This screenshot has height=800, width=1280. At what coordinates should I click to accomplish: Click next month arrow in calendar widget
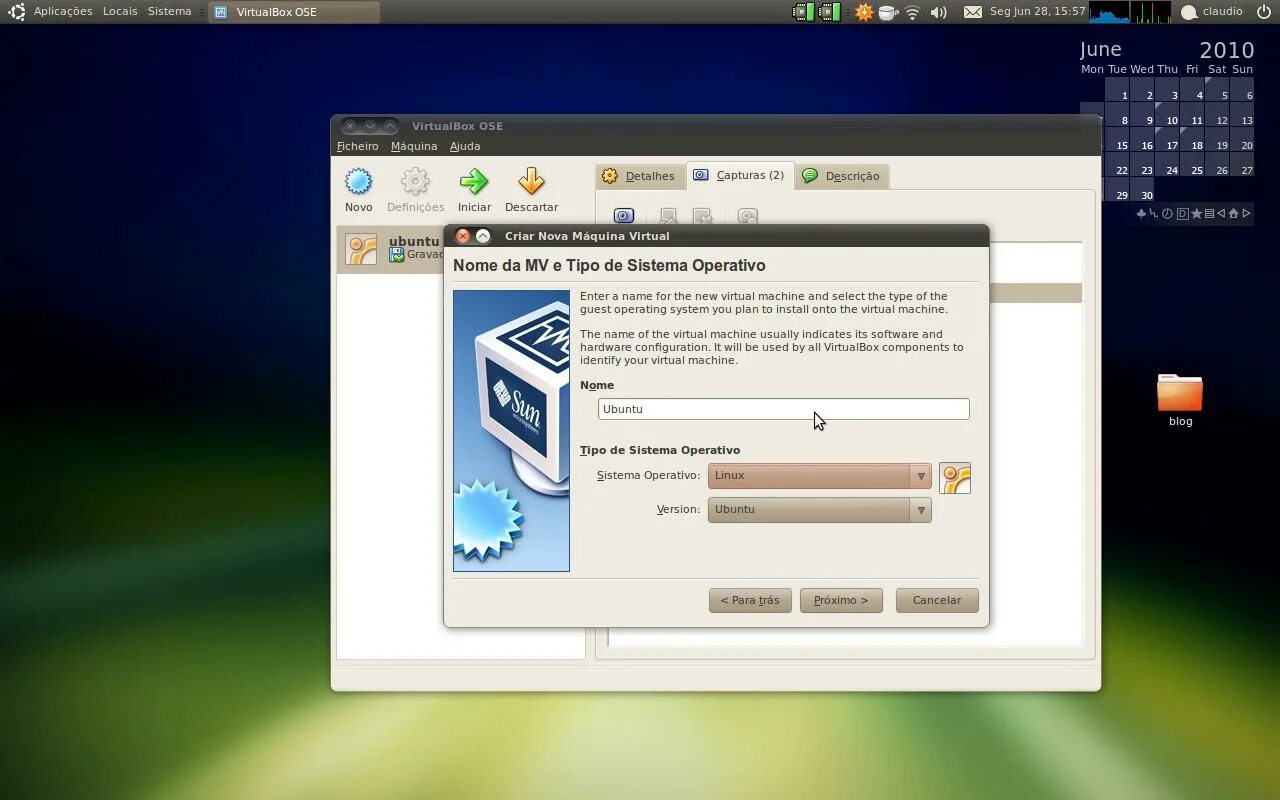1246,213
